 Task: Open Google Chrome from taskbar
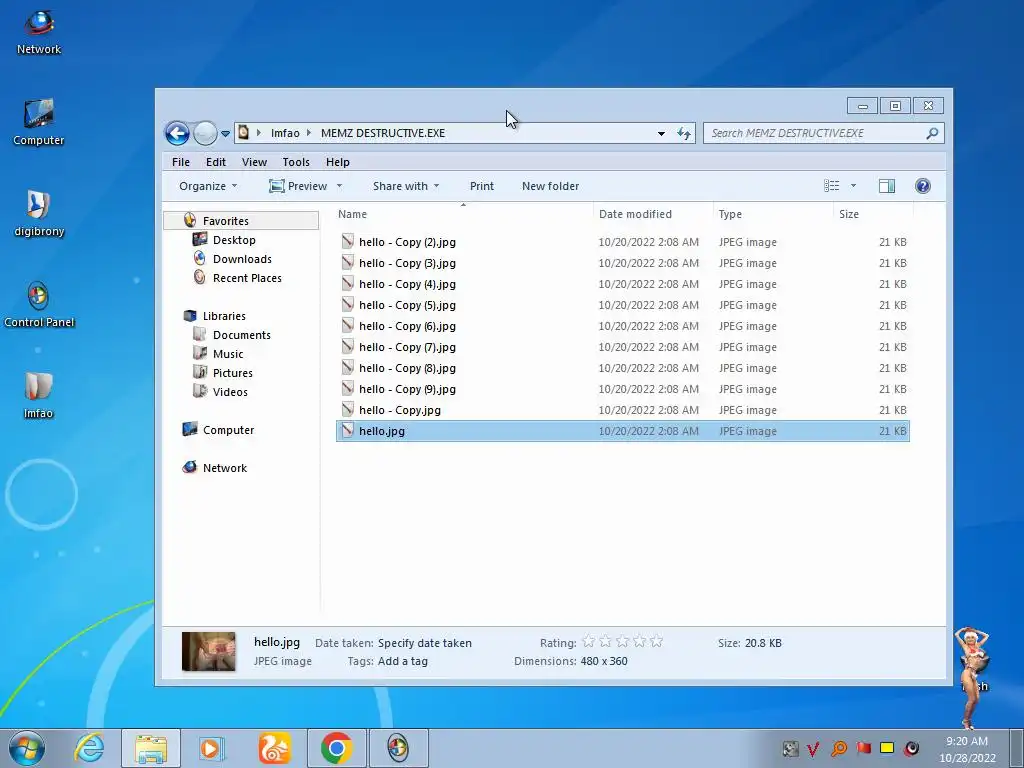[336, 748]
